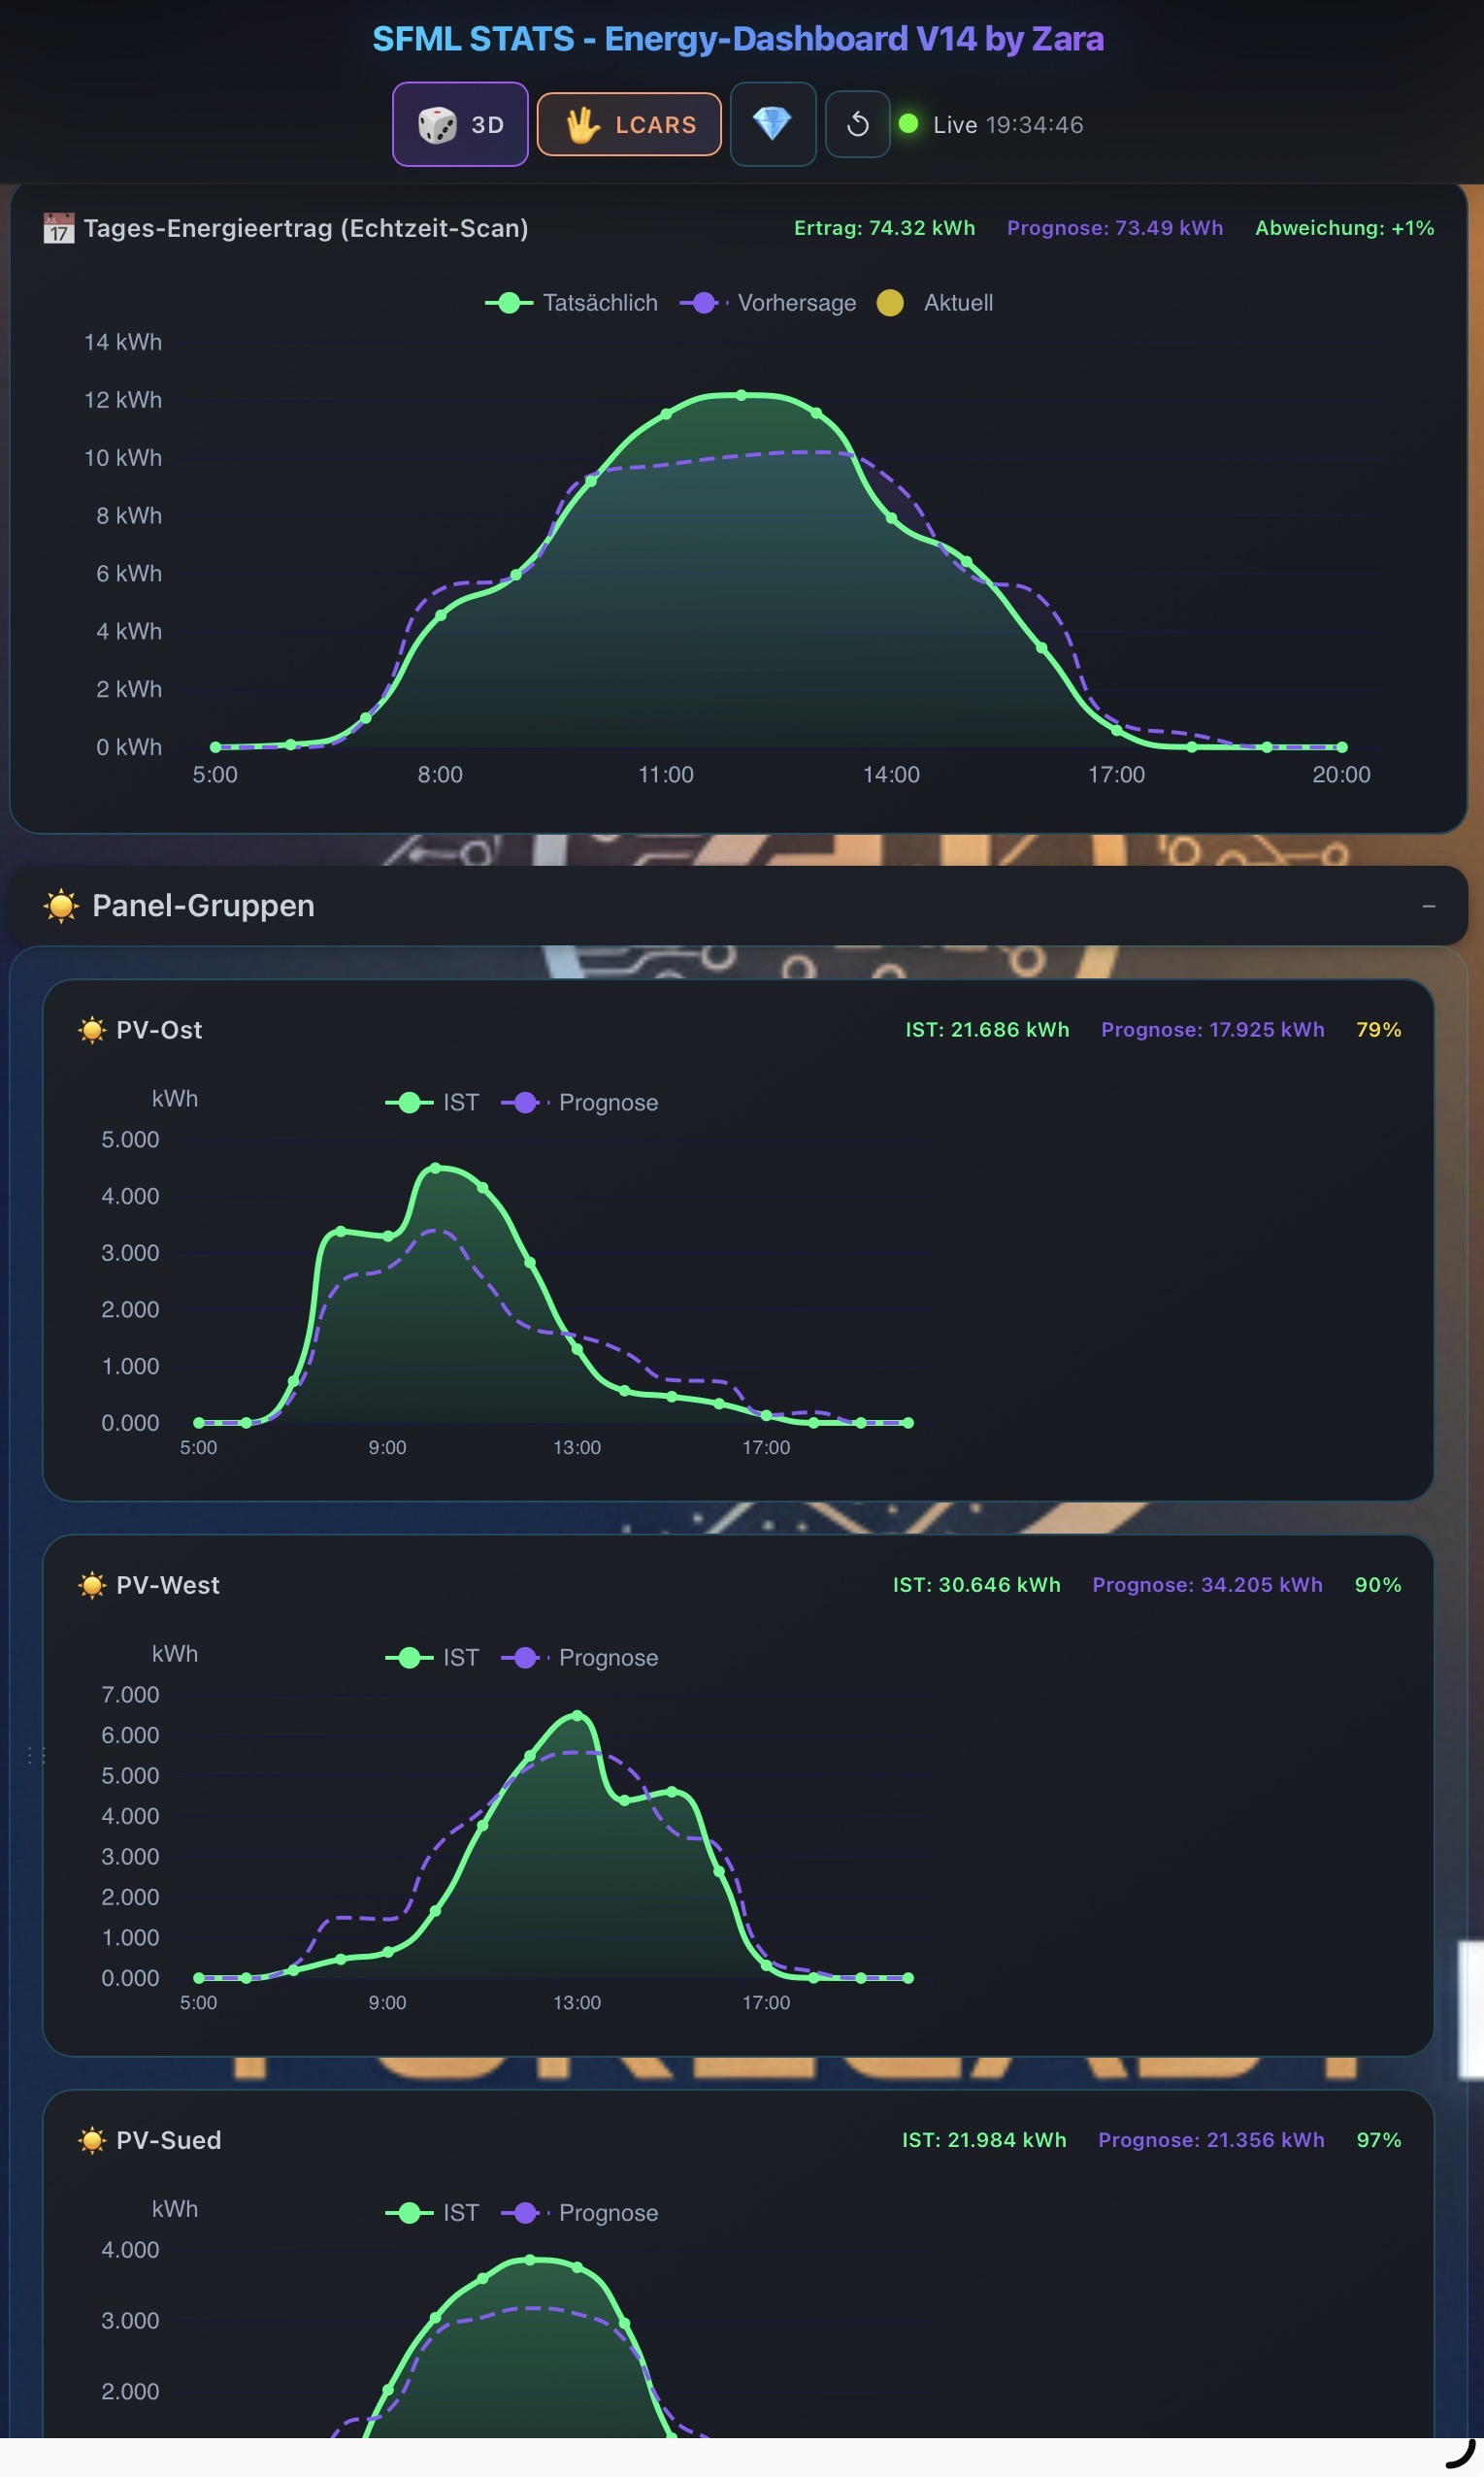Click the sun icon next to Panel-Gruppen
This screenshot has height=2477, width=1484.
click(61, 906)
